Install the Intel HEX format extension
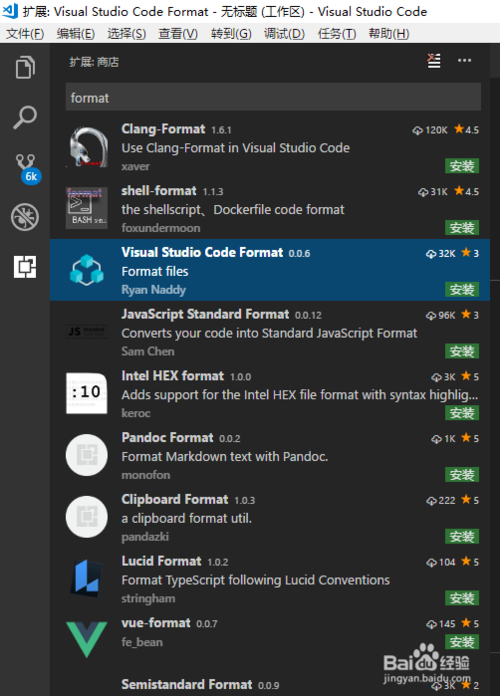The height and width of the screenshot is (696, 500). tap(462, 413)
